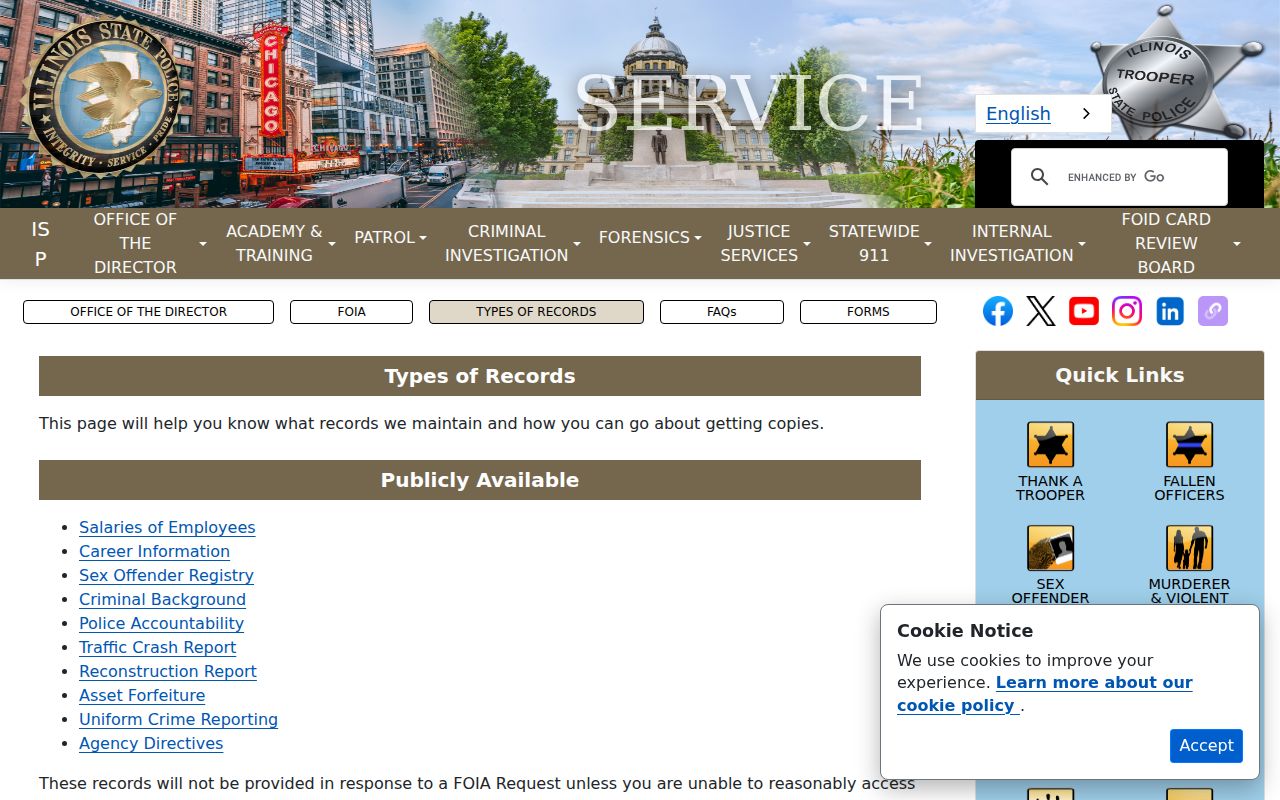The height and width of the screenshot is (800, 1280).
Task: Open the English language selector
Action: pos(1042,114)
